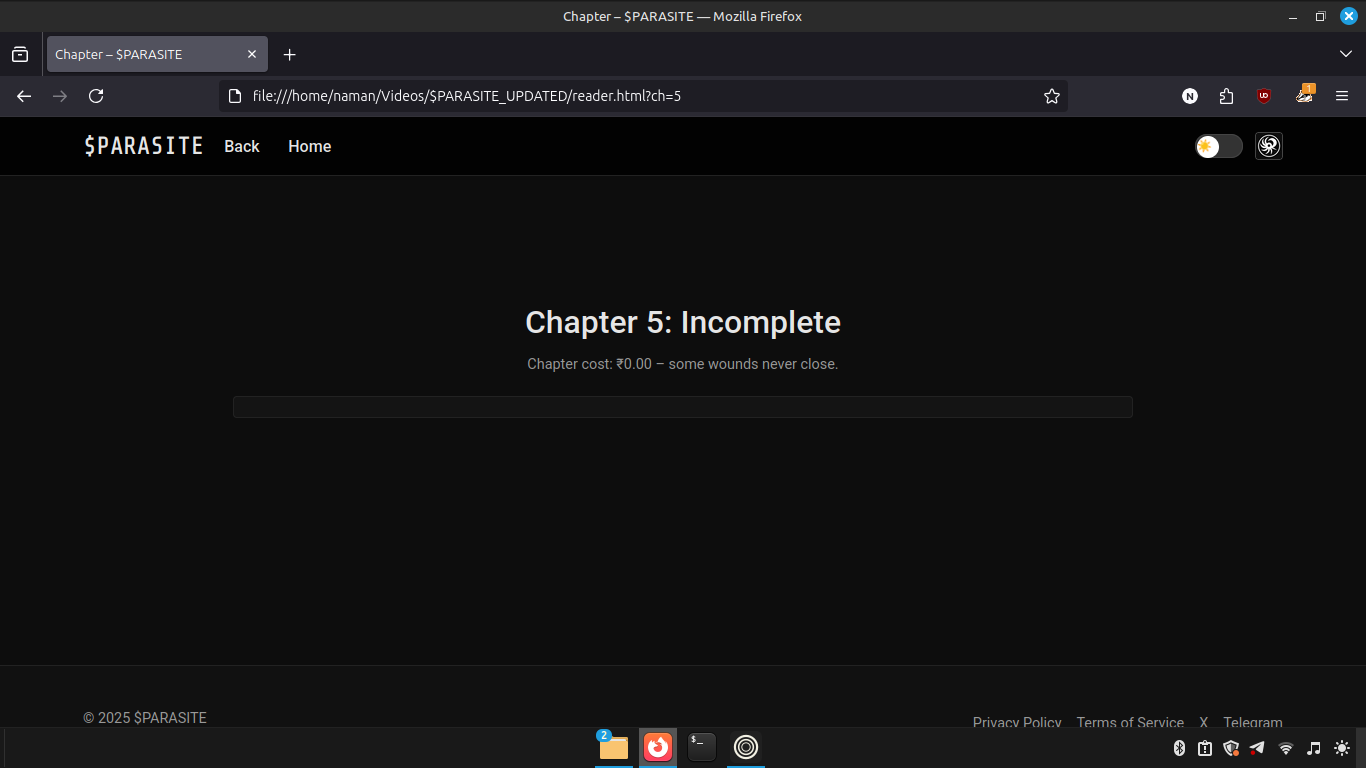Click the empty chapter content box
This screenshot has width=1366, height=768.
point(683,407)
